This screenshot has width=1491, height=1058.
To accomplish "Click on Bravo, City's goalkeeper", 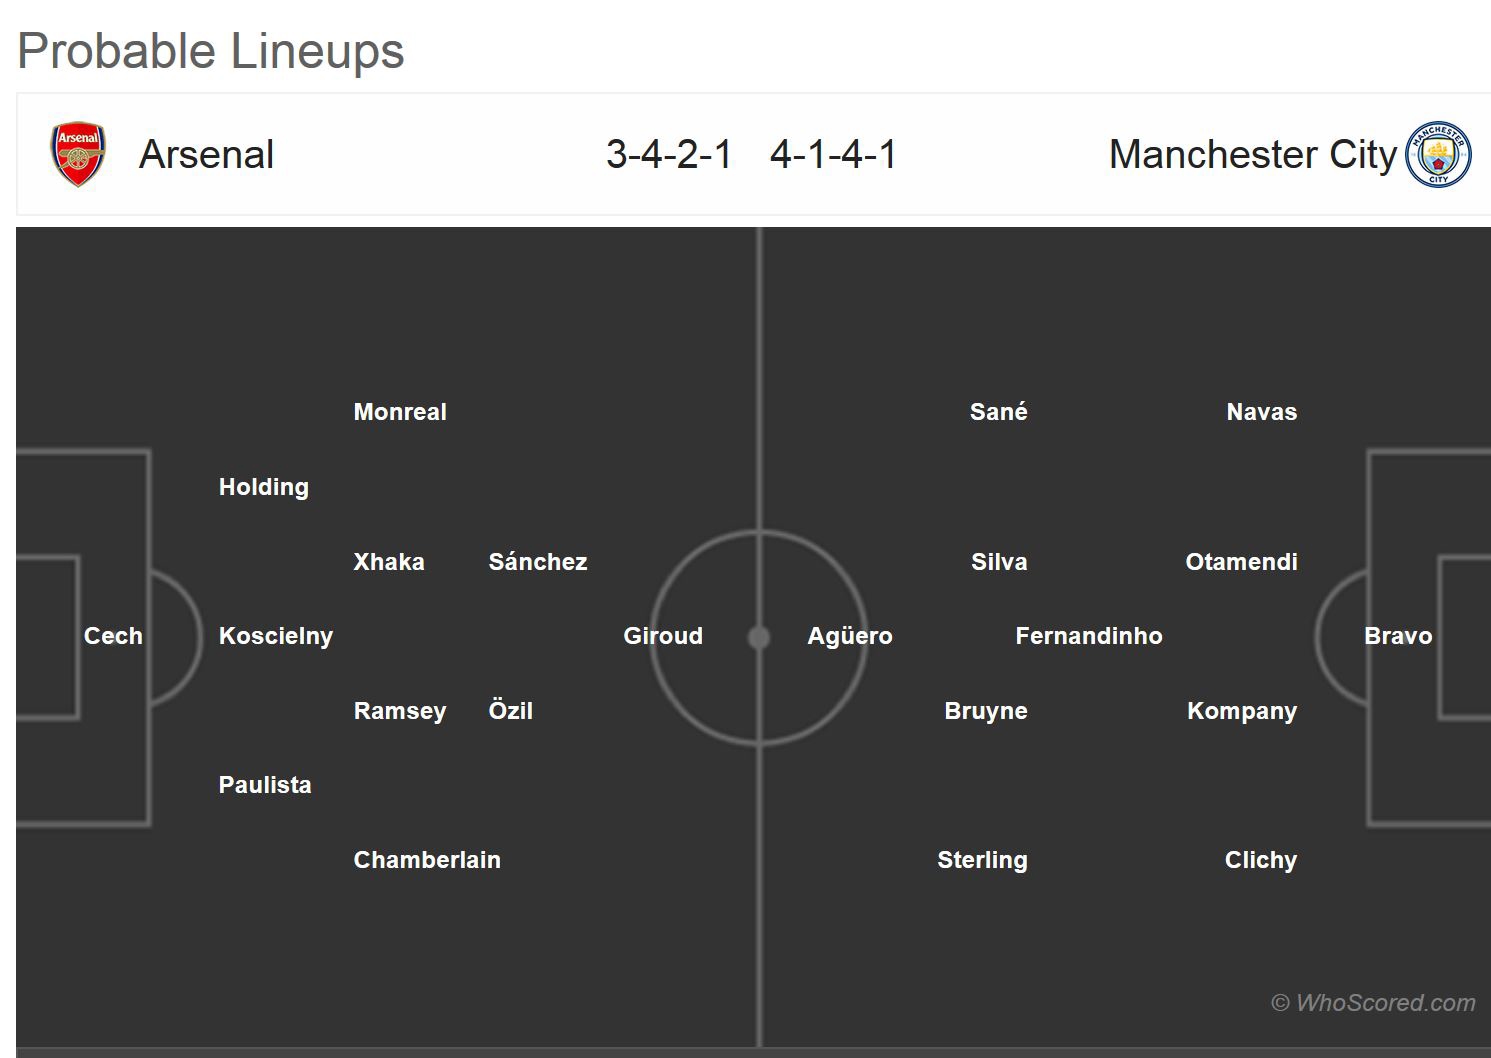I will click(x=1398, y=636).
